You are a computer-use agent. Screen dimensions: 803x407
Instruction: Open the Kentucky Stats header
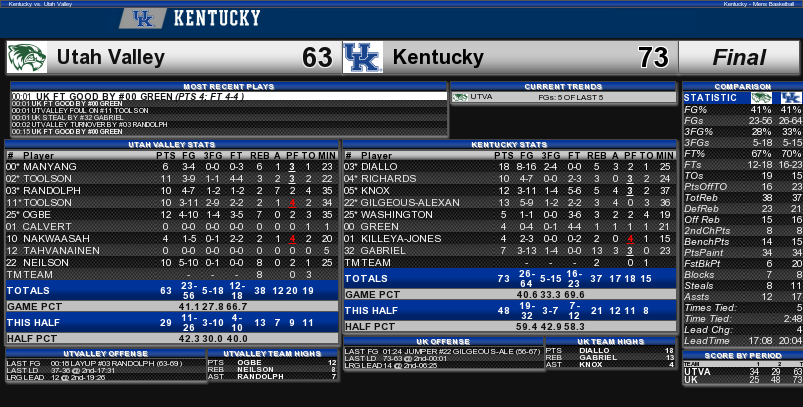click(x=510, y=144)
